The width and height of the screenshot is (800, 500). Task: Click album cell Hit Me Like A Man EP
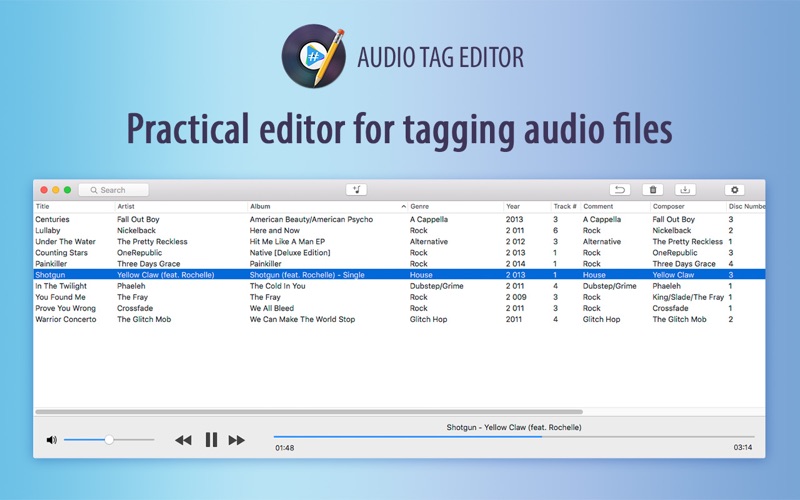pos(287,242)
